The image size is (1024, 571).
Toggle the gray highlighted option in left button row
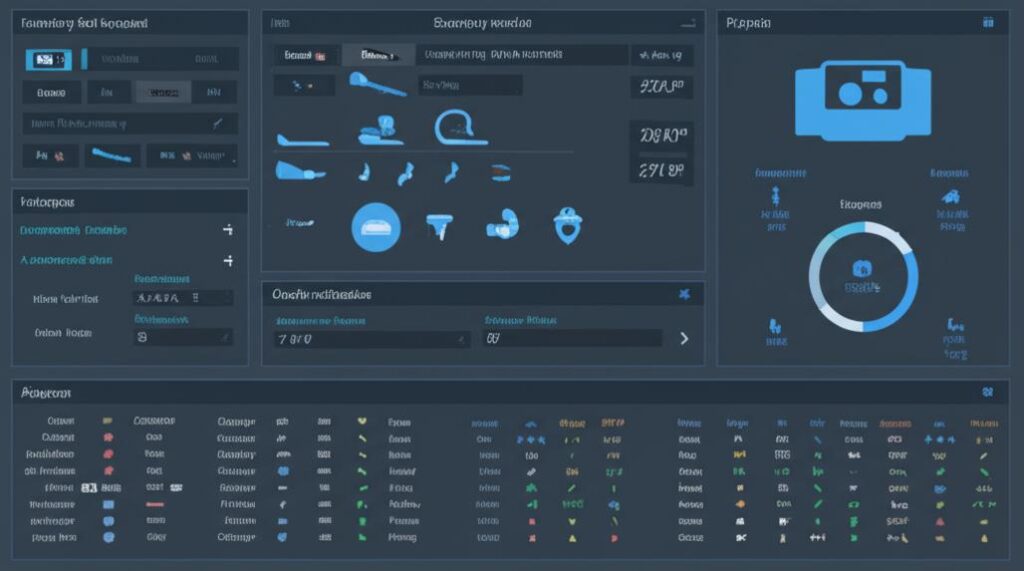162,93
